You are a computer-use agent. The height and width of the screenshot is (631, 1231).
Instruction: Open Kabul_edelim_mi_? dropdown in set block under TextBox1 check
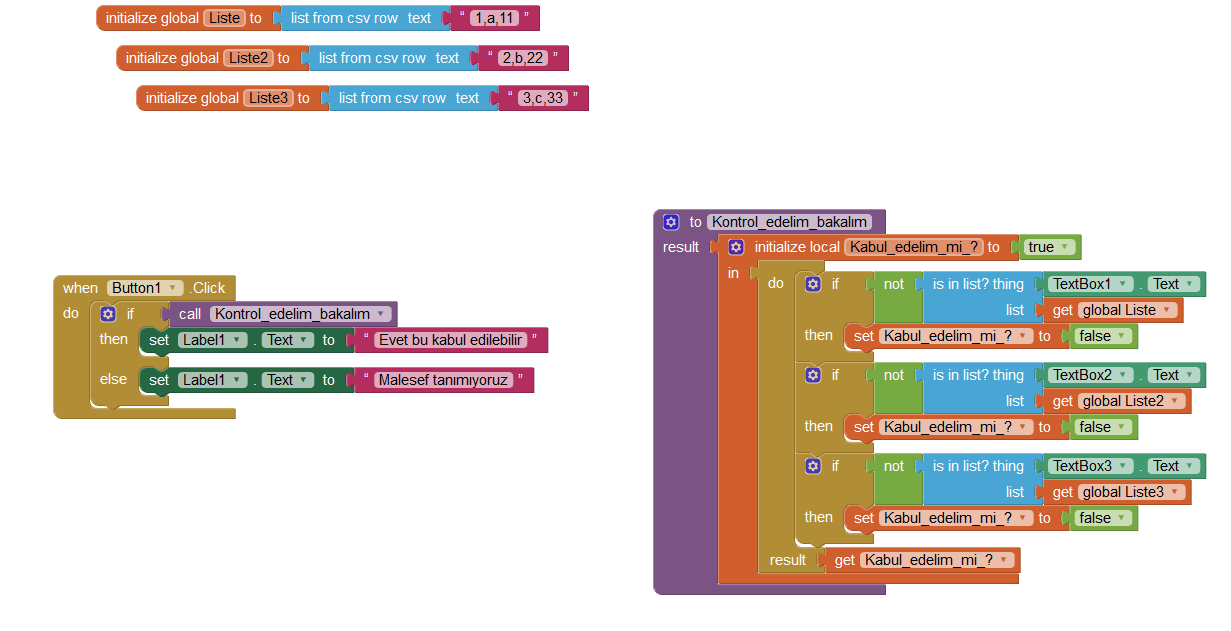(955, 336)
